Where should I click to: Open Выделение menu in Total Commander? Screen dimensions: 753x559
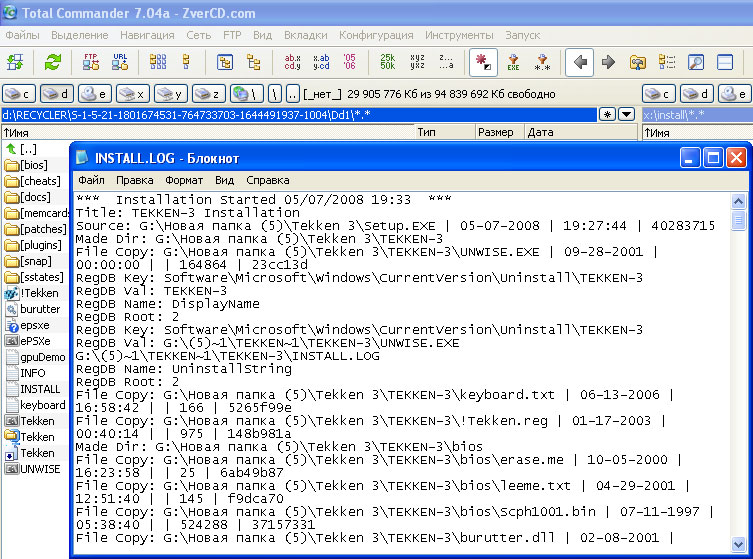pyautogui.click(x=80, y=35)
